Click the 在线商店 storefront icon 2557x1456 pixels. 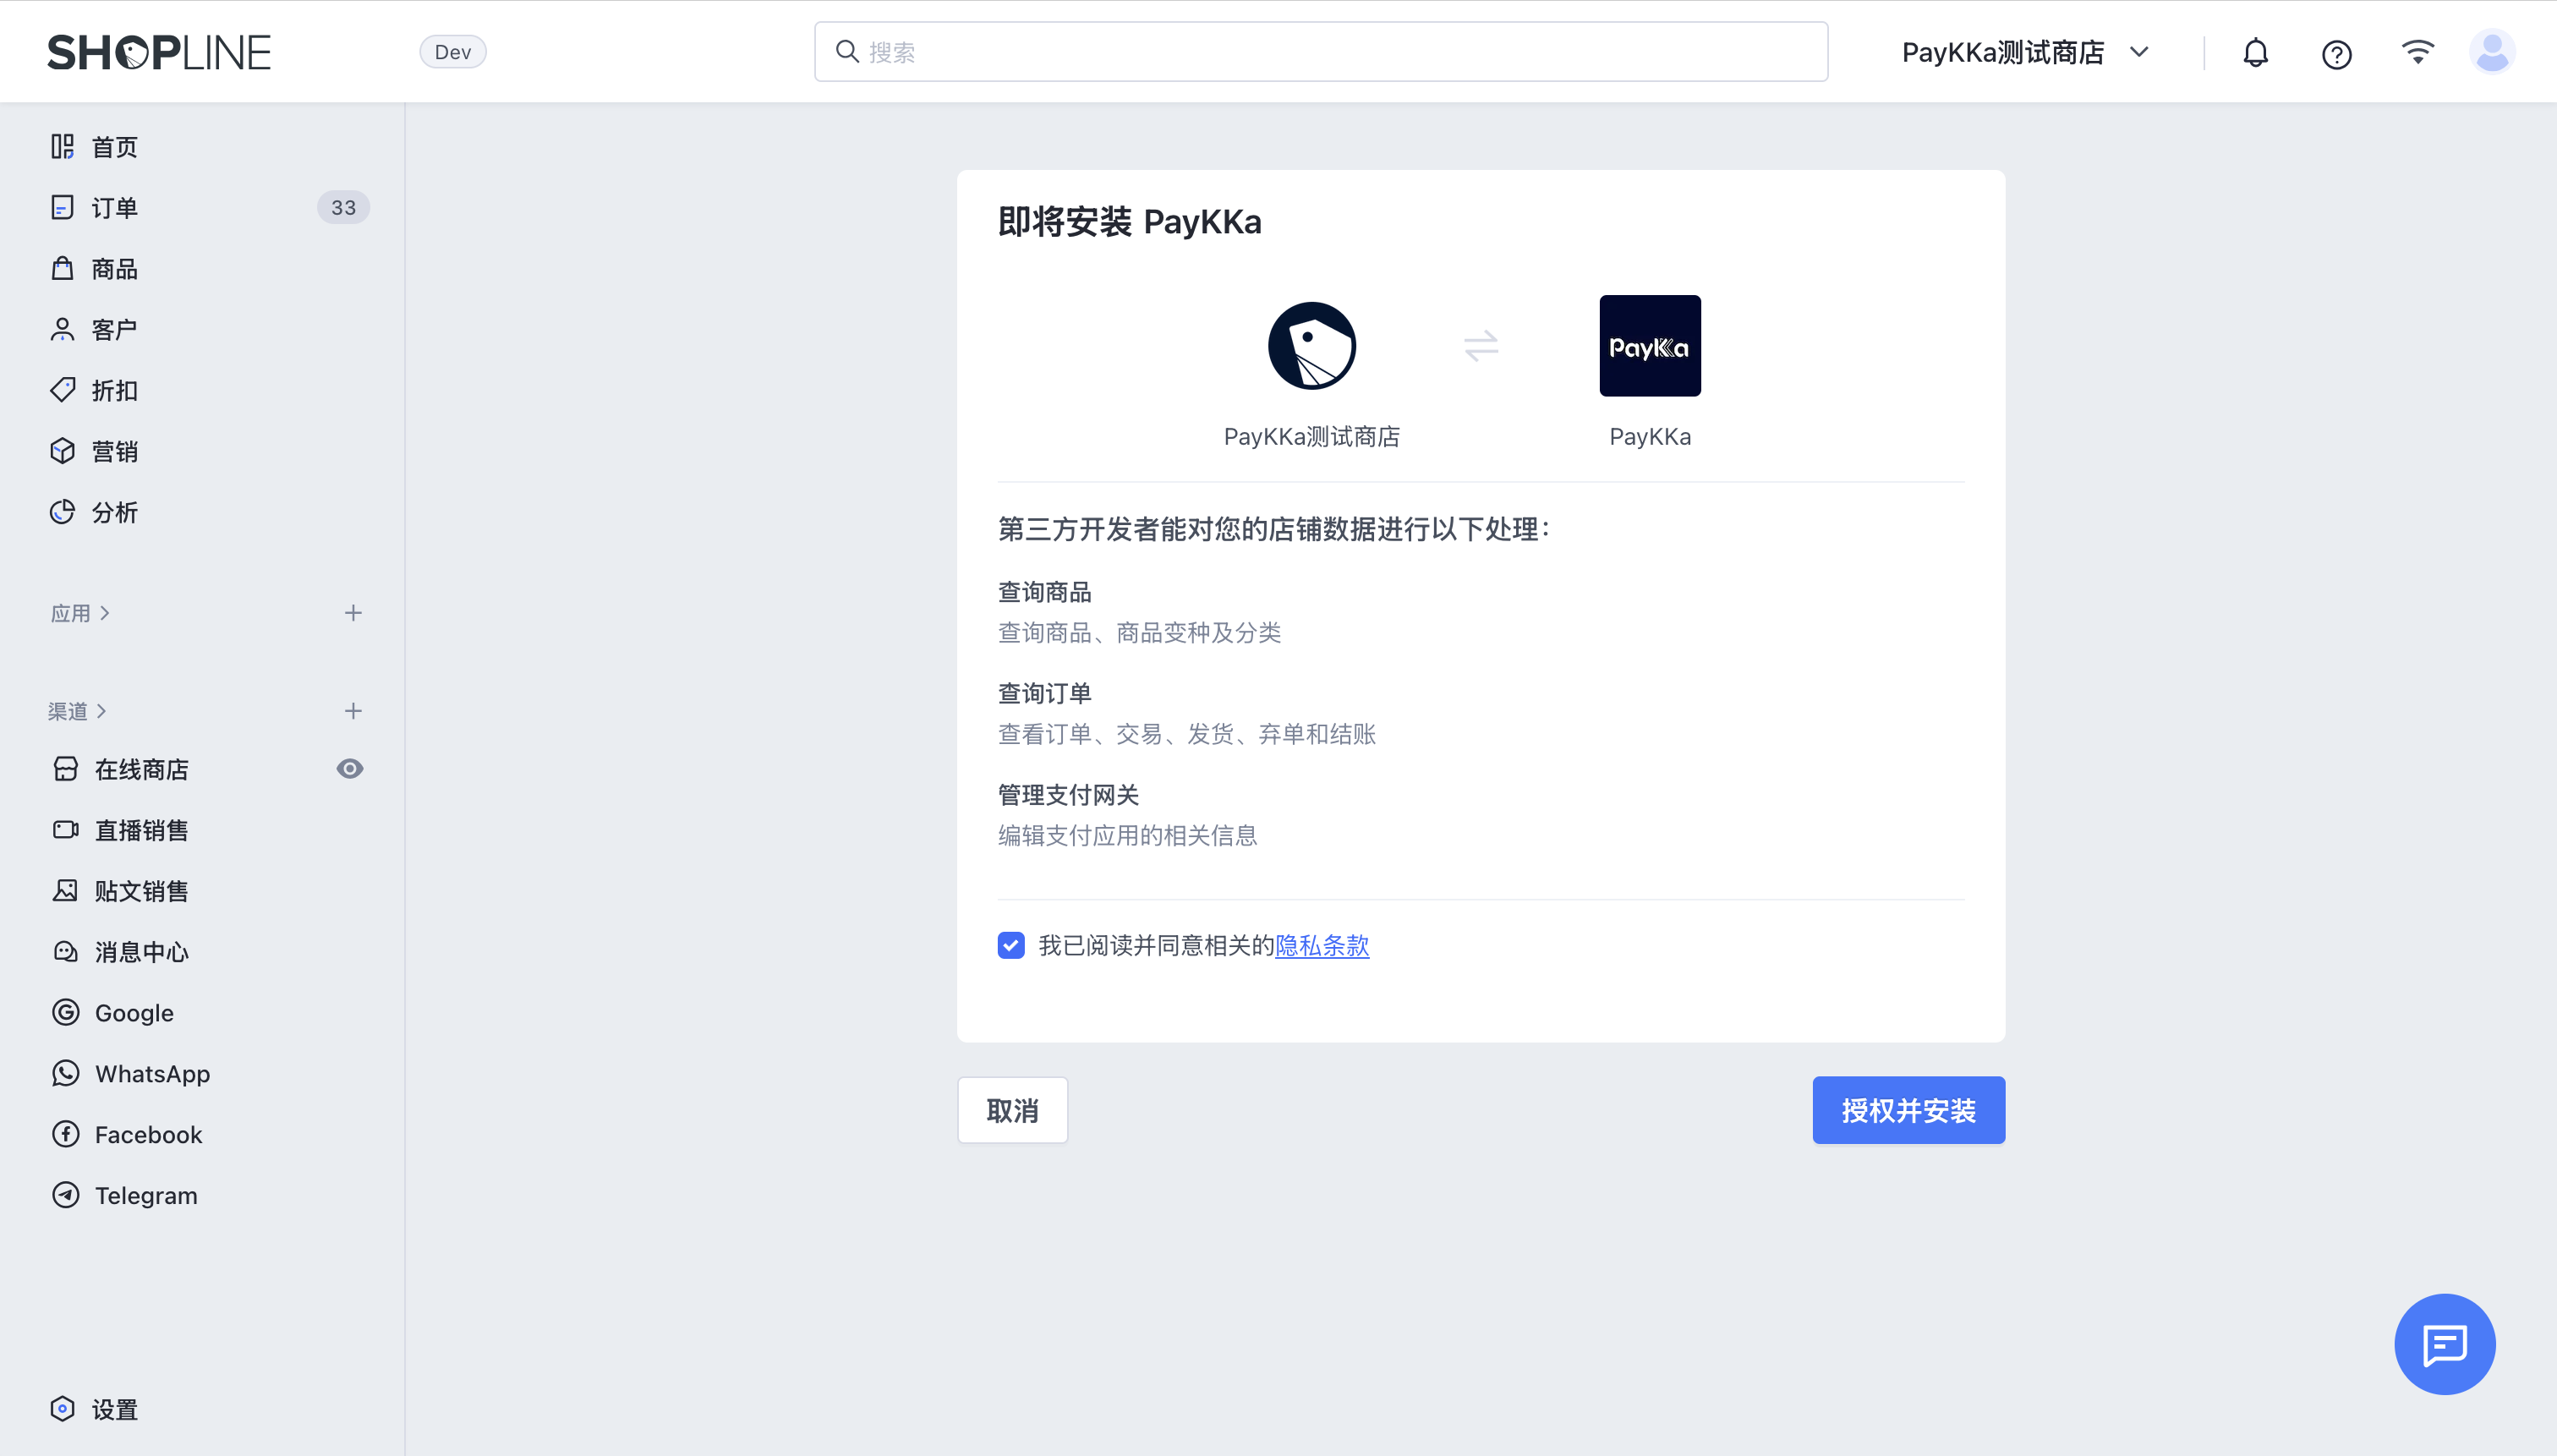coord(66,769)
